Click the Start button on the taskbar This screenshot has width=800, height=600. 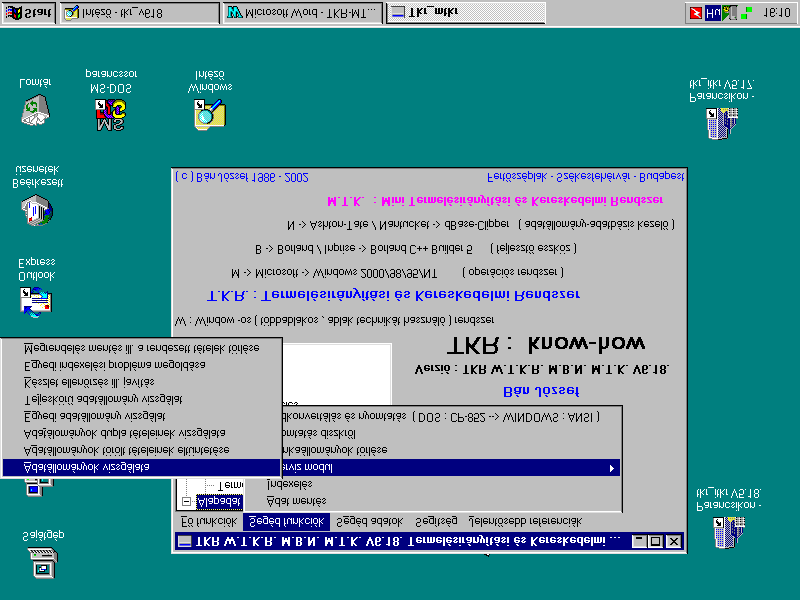[x=29, y=13]
